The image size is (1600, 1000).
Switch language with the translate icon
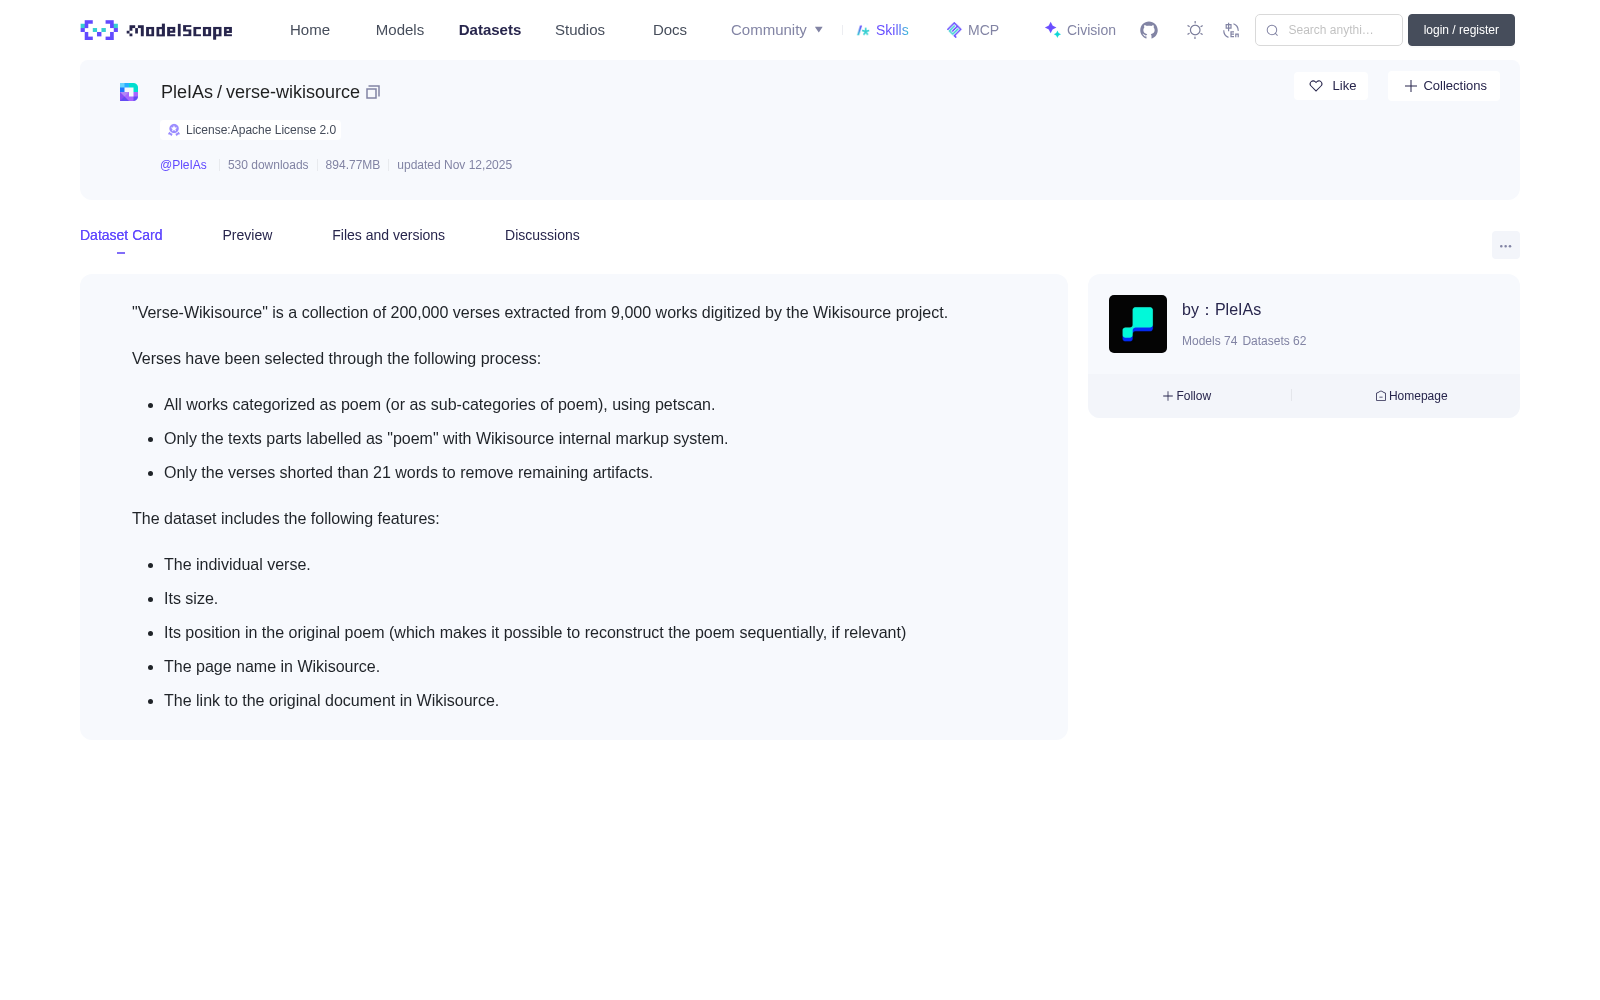(x=1231, y=30)
